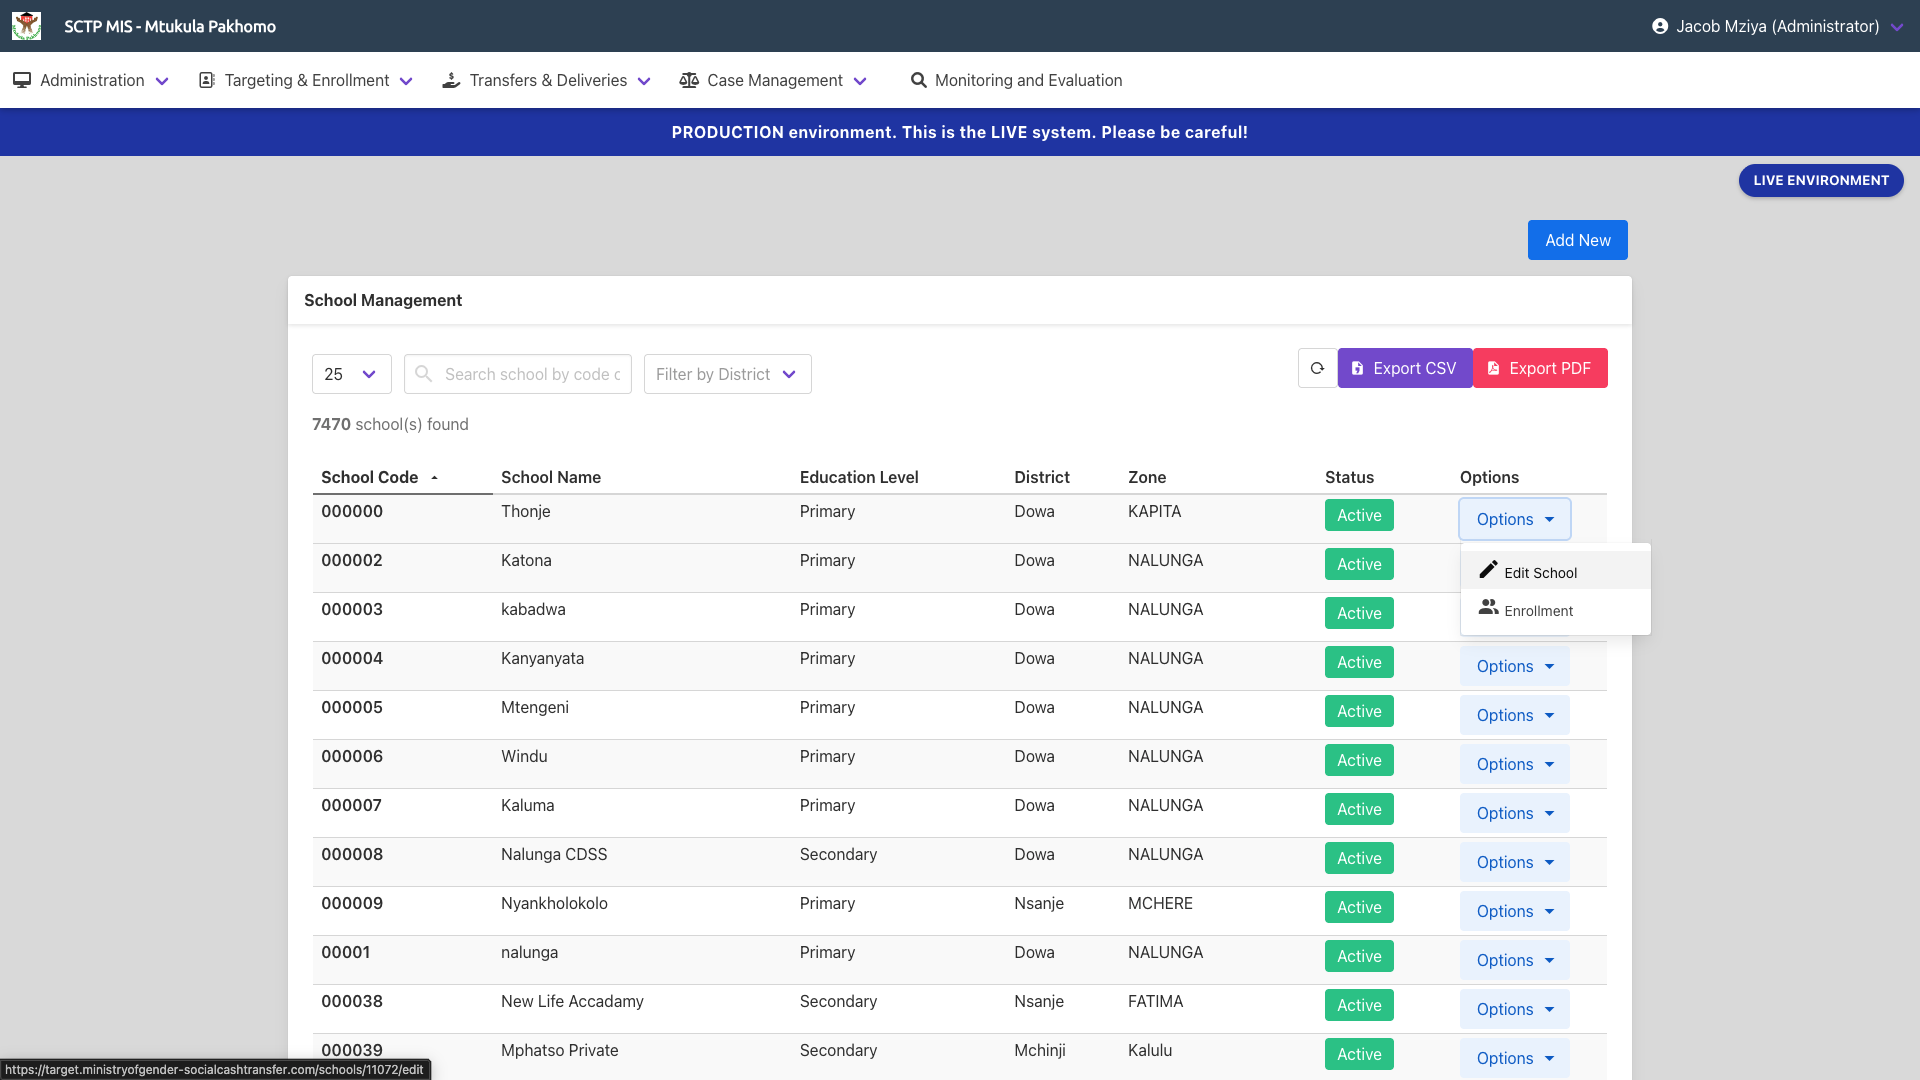Click the Administration monitor icon
Image resolution: width=1920 pixels, height=1080 pixels.
pos(22,80)
